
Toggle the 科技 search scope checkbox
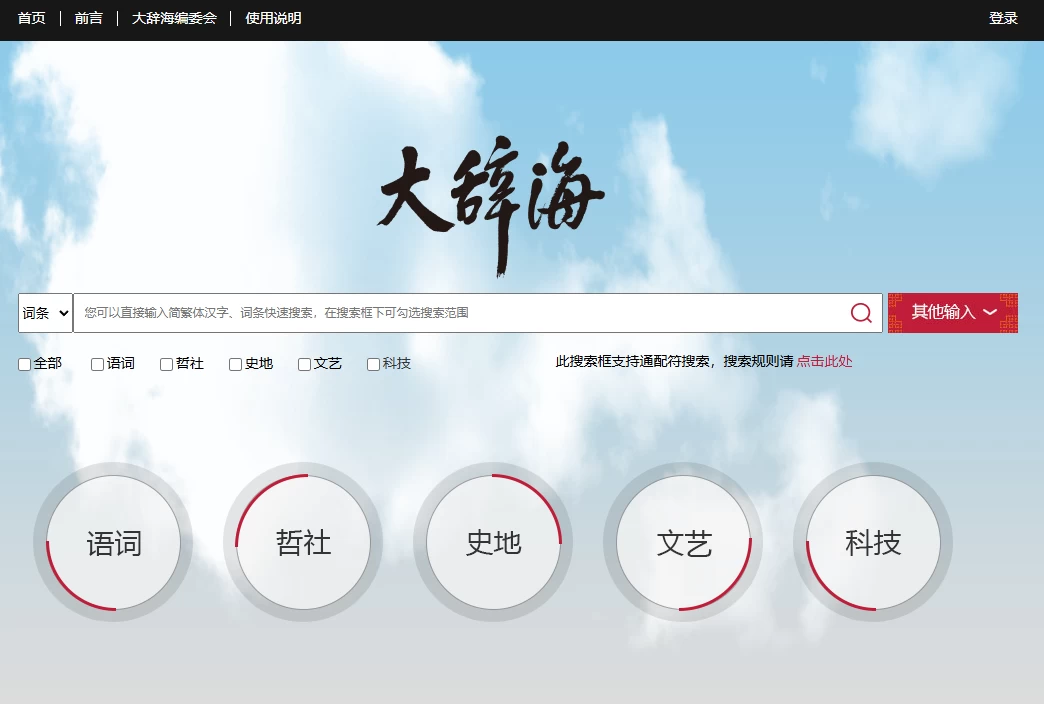click(372, 364)
